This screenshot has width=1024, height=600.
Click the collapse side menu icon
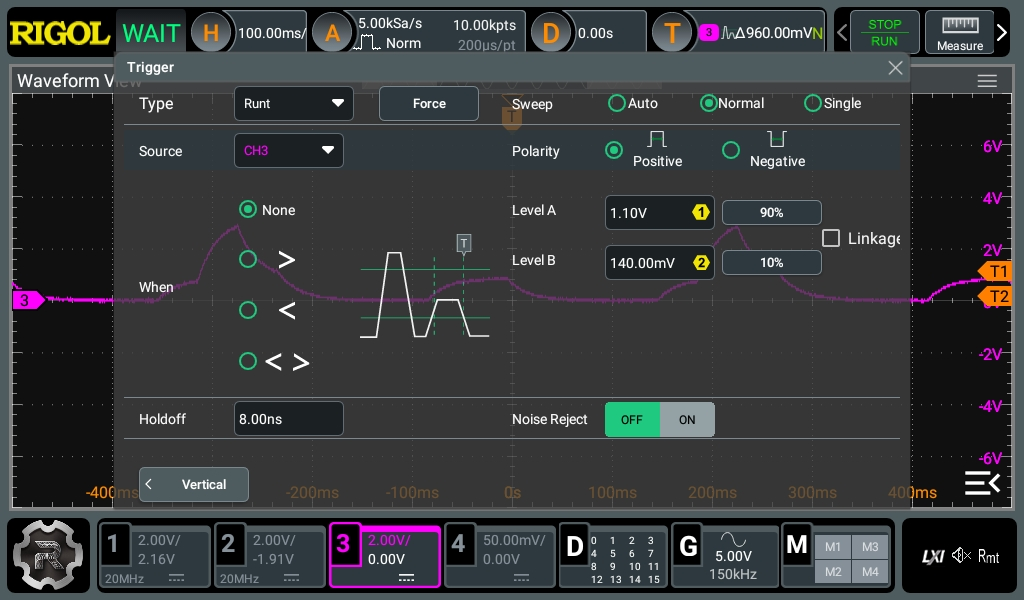(x=981, y=484)
